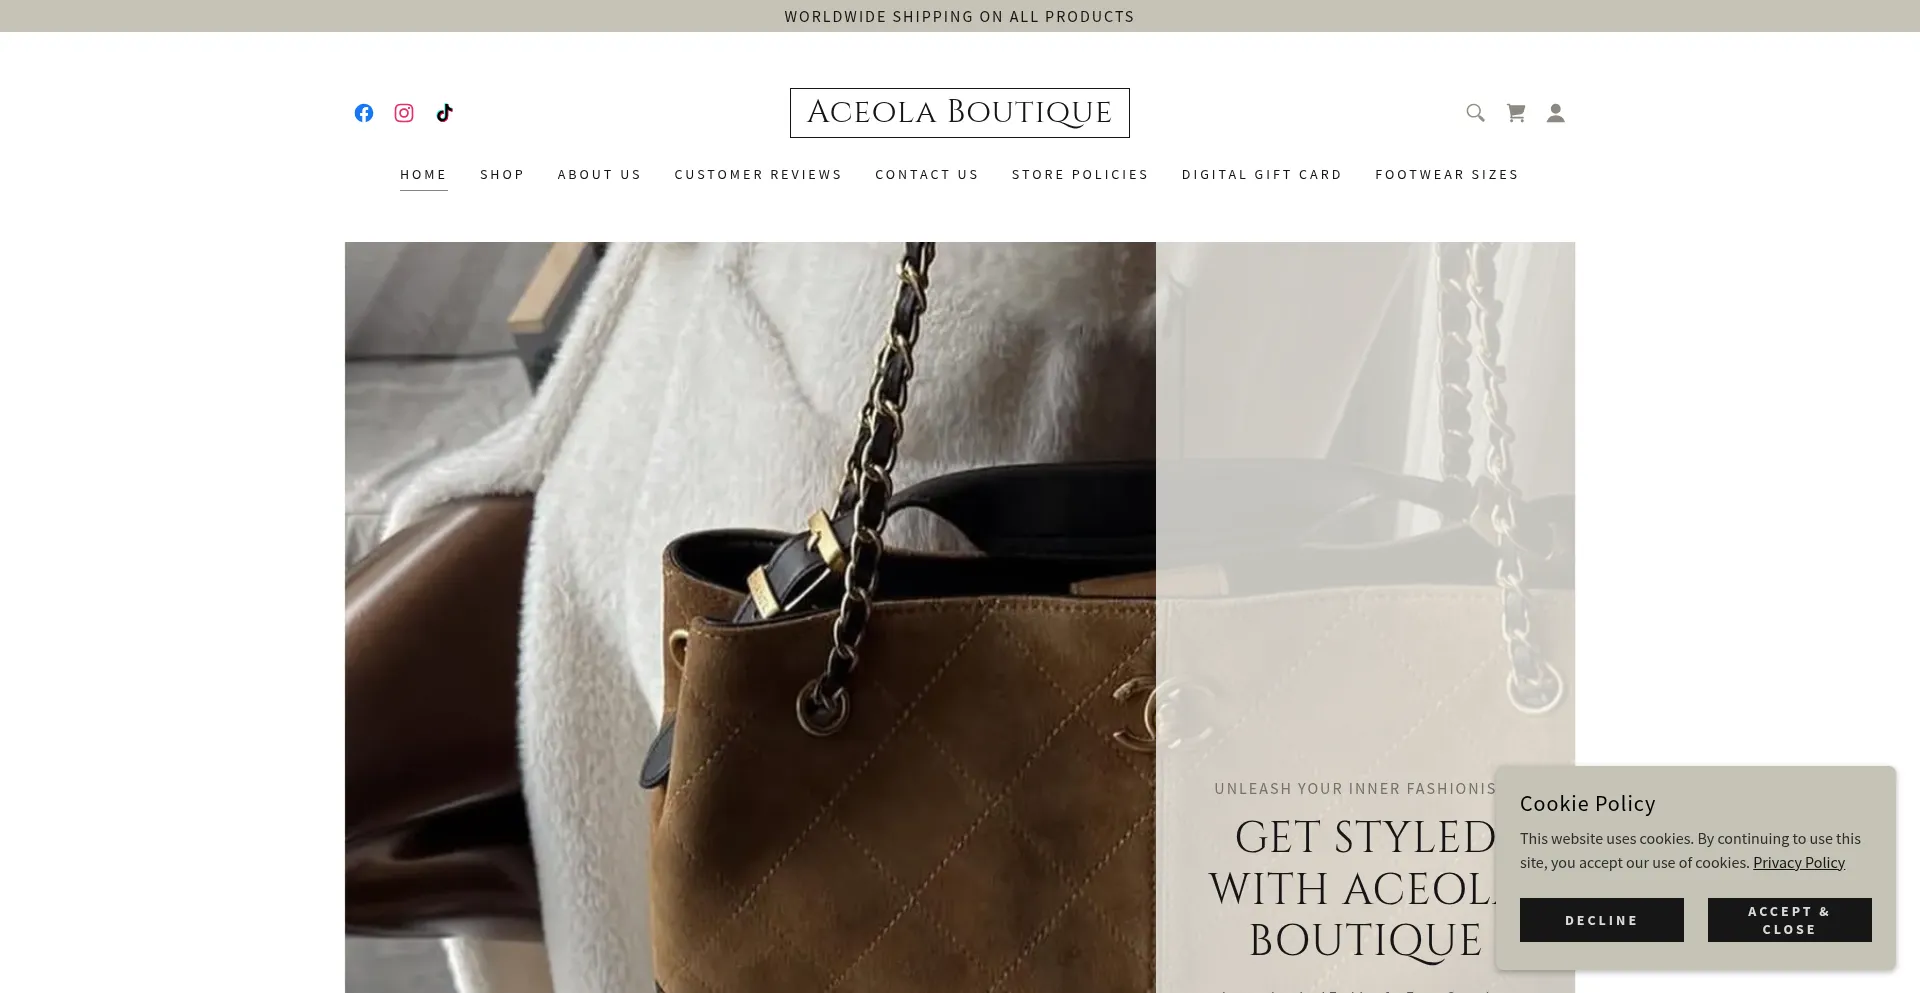
Task: Click the brown suede handbag hero image
Action: pos(750,617)
